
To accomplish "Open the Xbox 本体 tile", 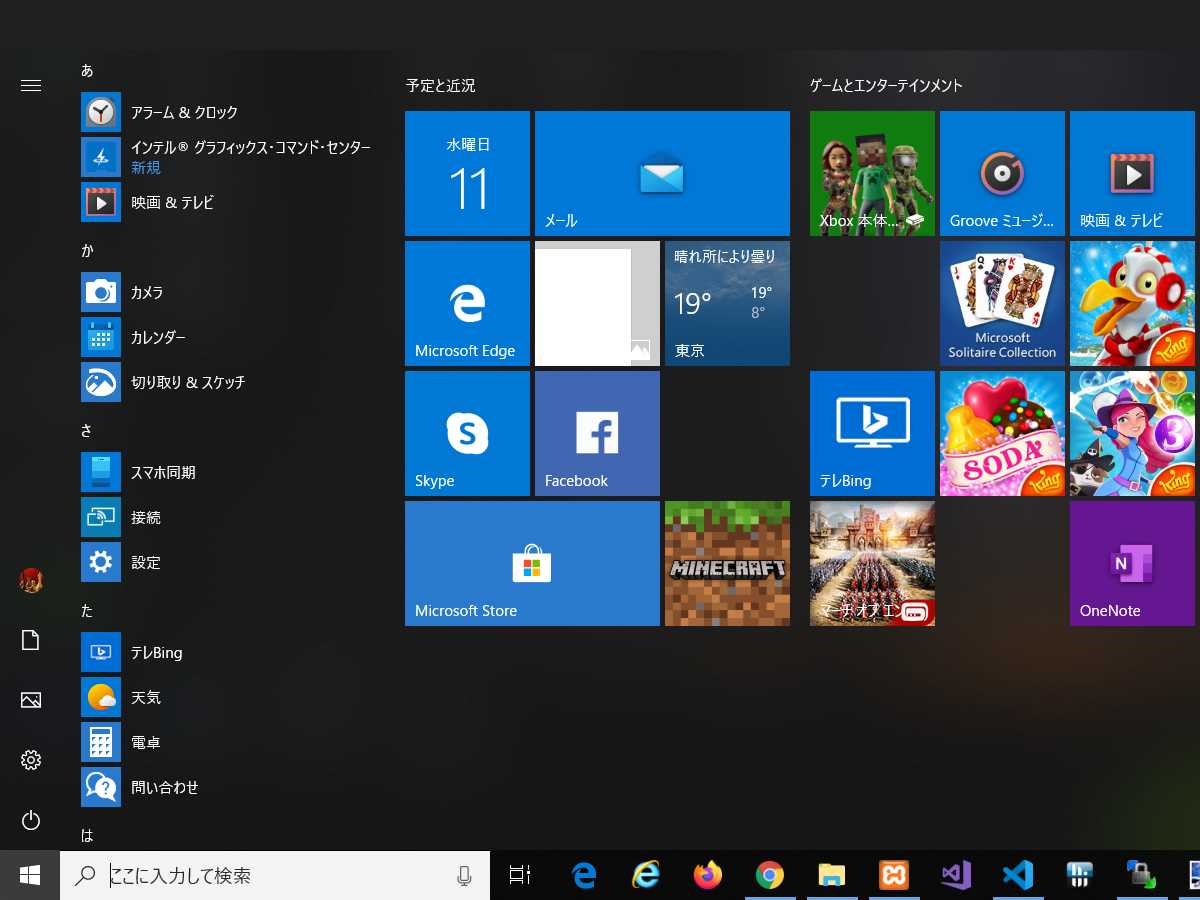I will [872, 173].
